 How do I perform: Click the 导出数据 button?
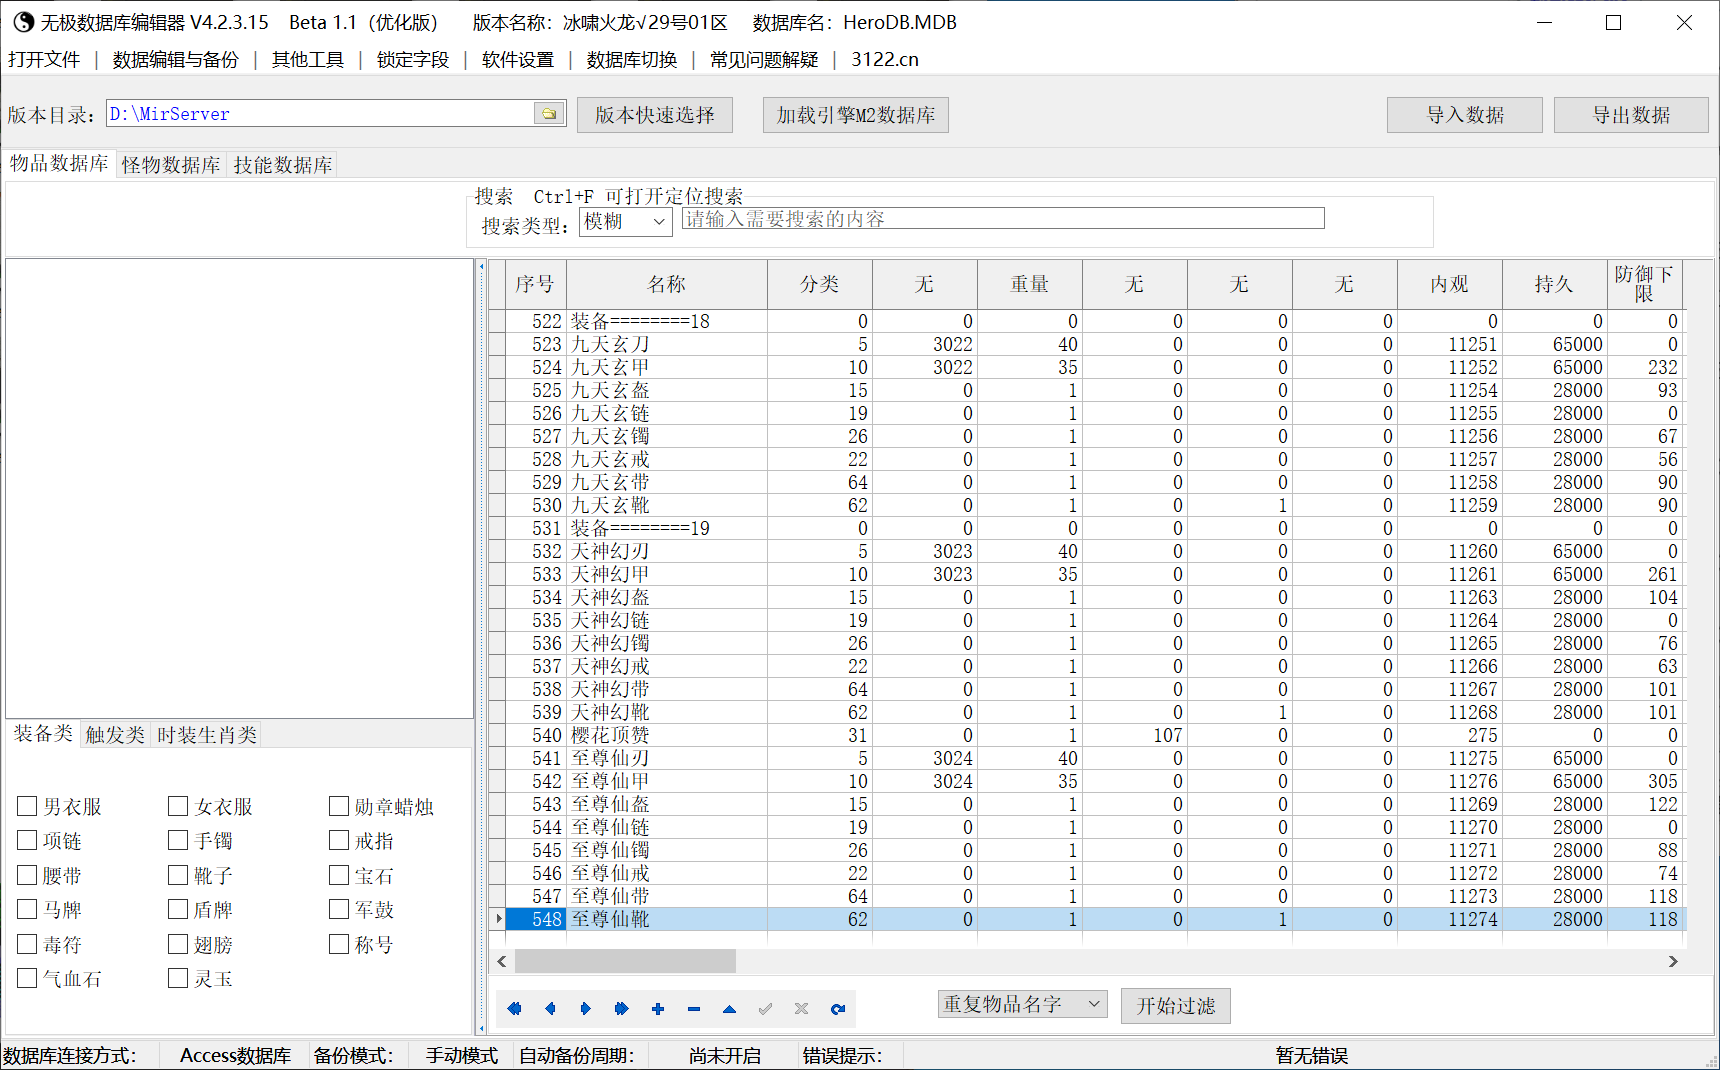coord(1632,115)
